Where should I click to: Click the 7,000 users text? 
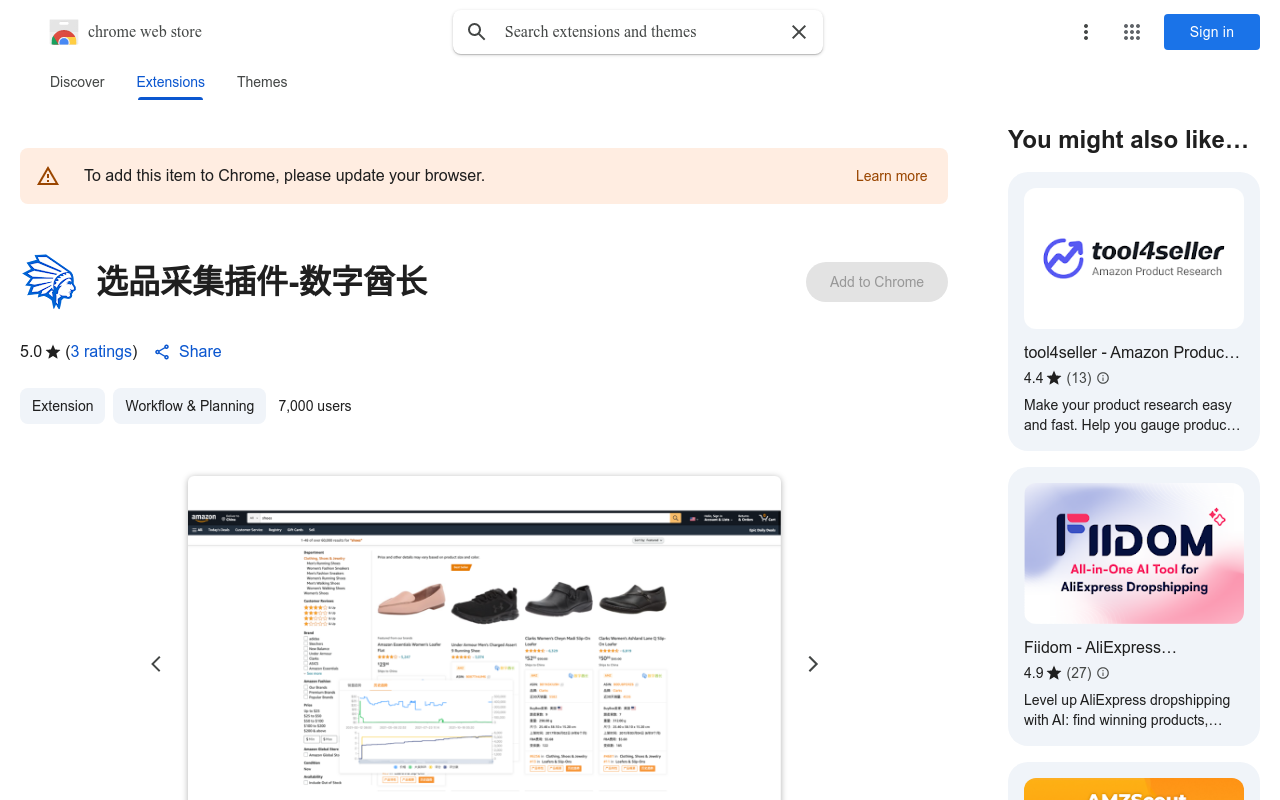pos(315,406)
